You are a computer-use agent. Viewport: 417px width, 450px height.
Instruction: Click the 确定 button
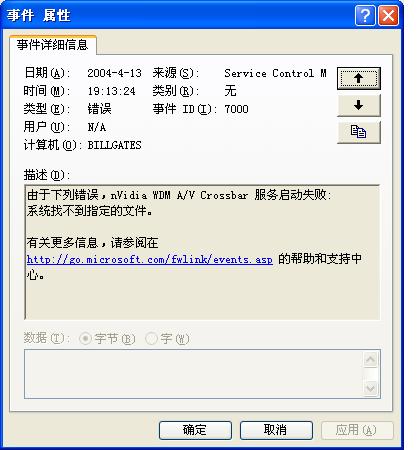(195, 430)
